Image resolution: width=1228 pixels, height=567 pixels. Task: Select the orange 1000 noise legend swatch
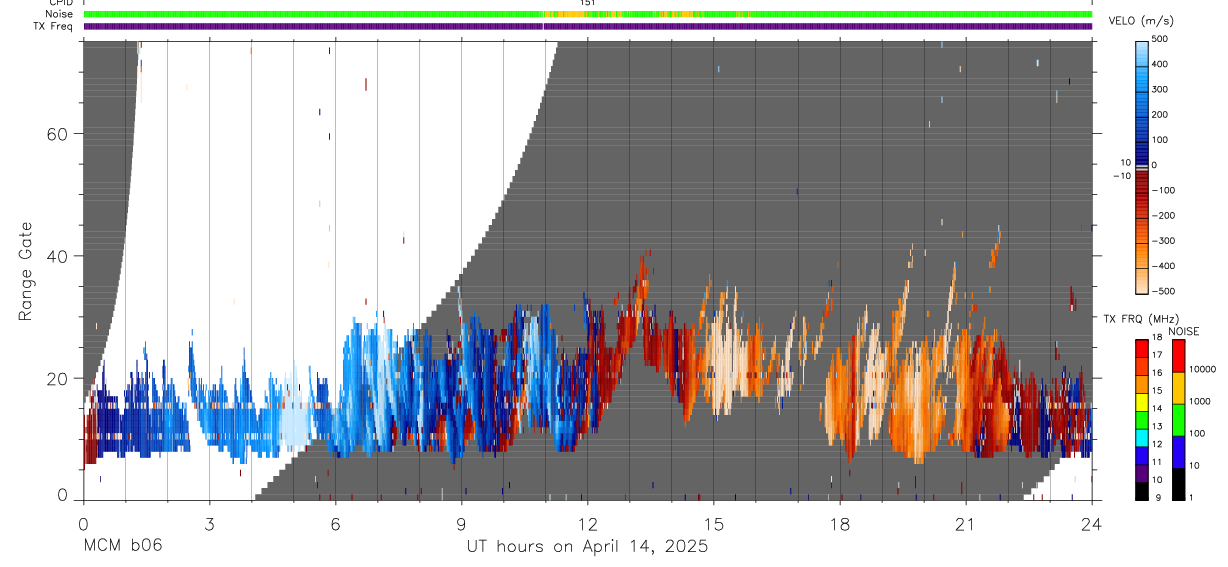click(x=1179, y=387)
